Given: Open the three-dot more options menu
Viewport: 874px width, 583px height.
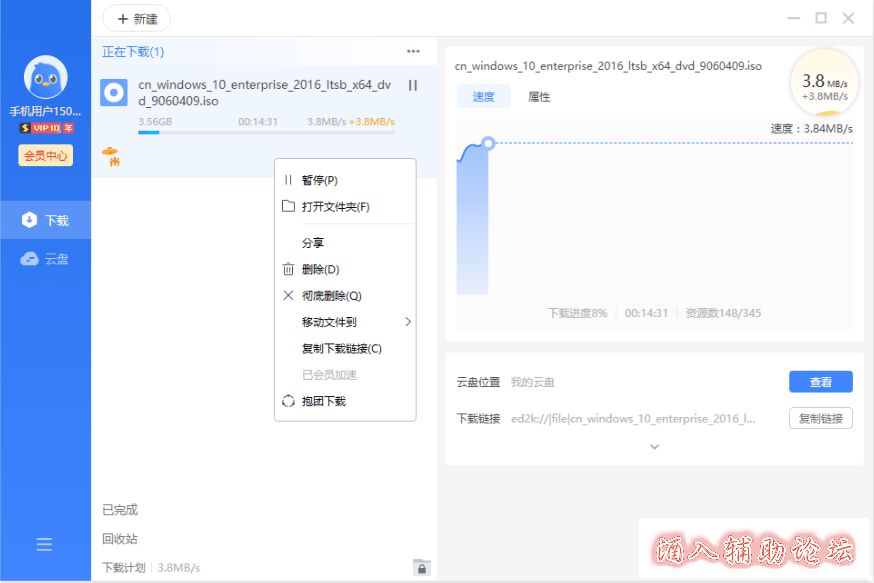Looking at the screenshot, I should 413,51.
